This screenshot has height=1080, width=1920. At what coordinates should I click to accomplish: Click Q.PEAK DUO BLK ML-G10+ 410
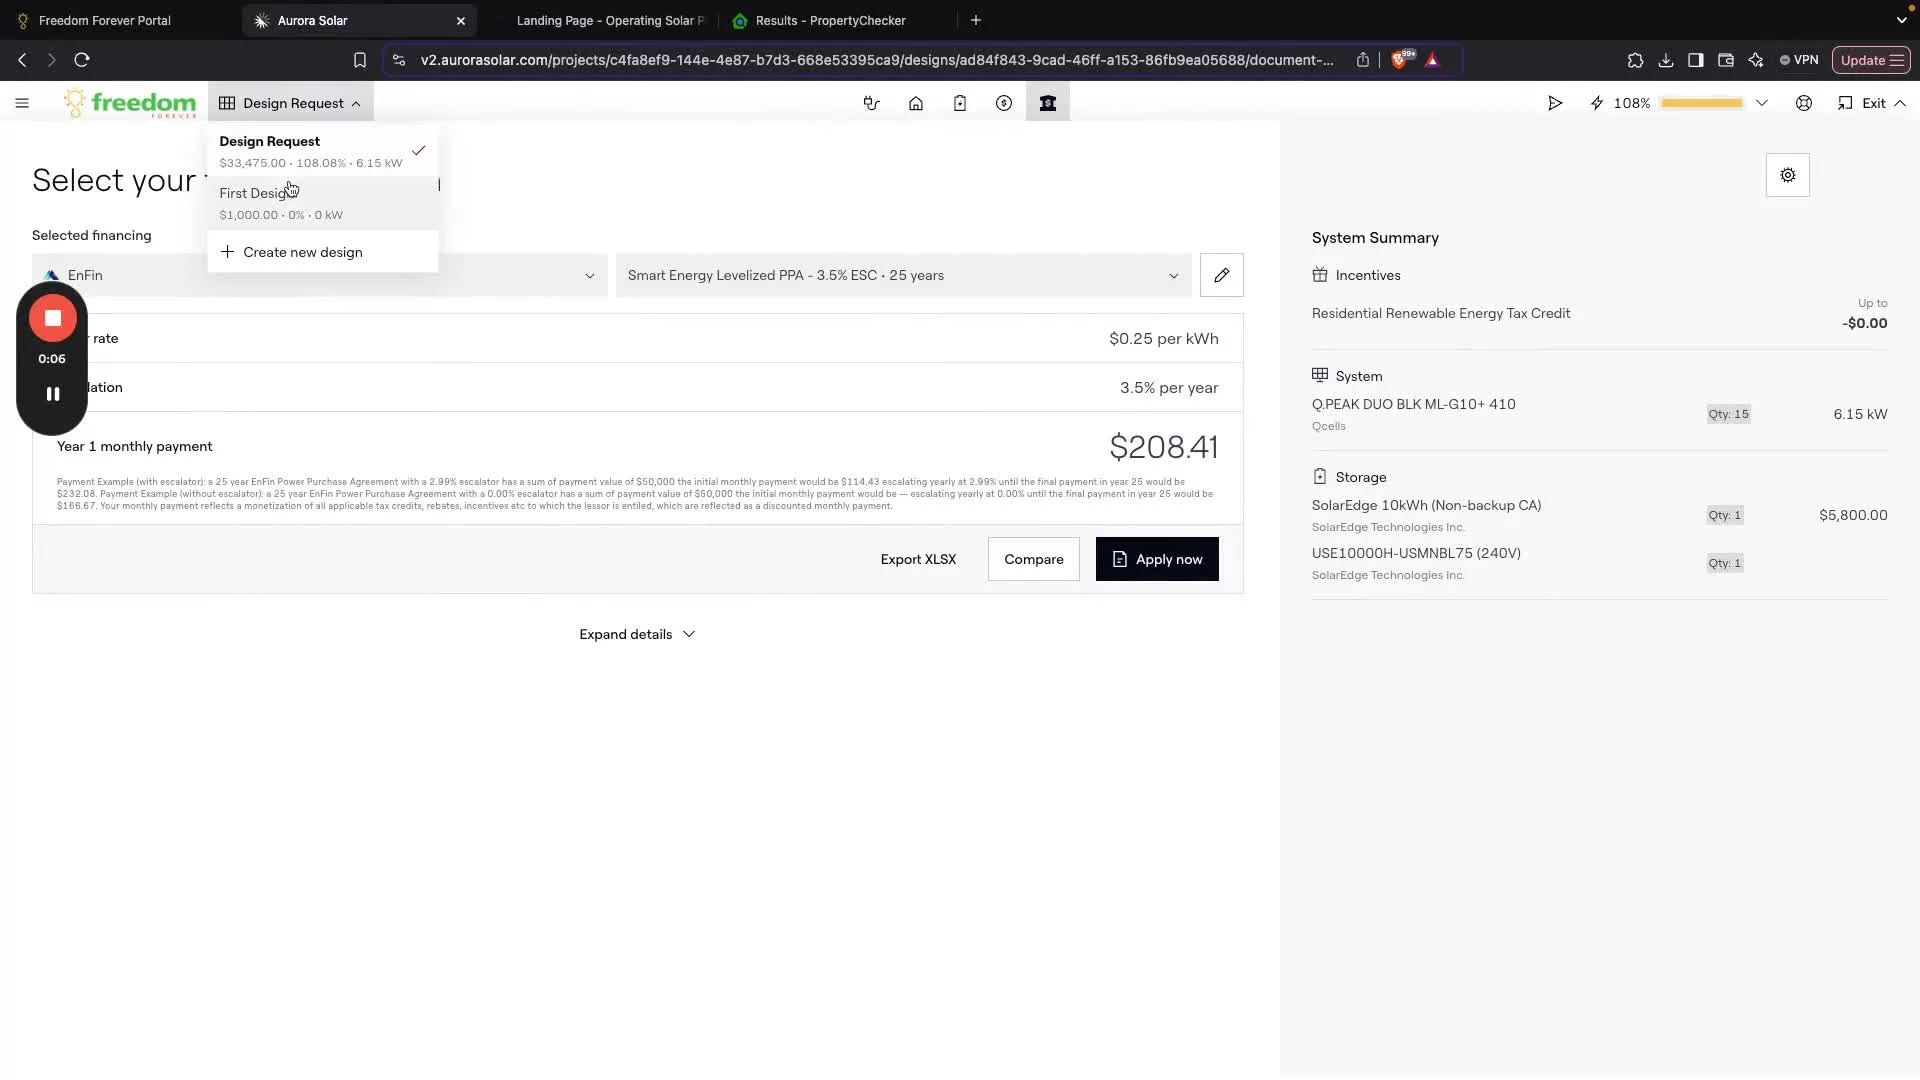tap(1414, 404)
